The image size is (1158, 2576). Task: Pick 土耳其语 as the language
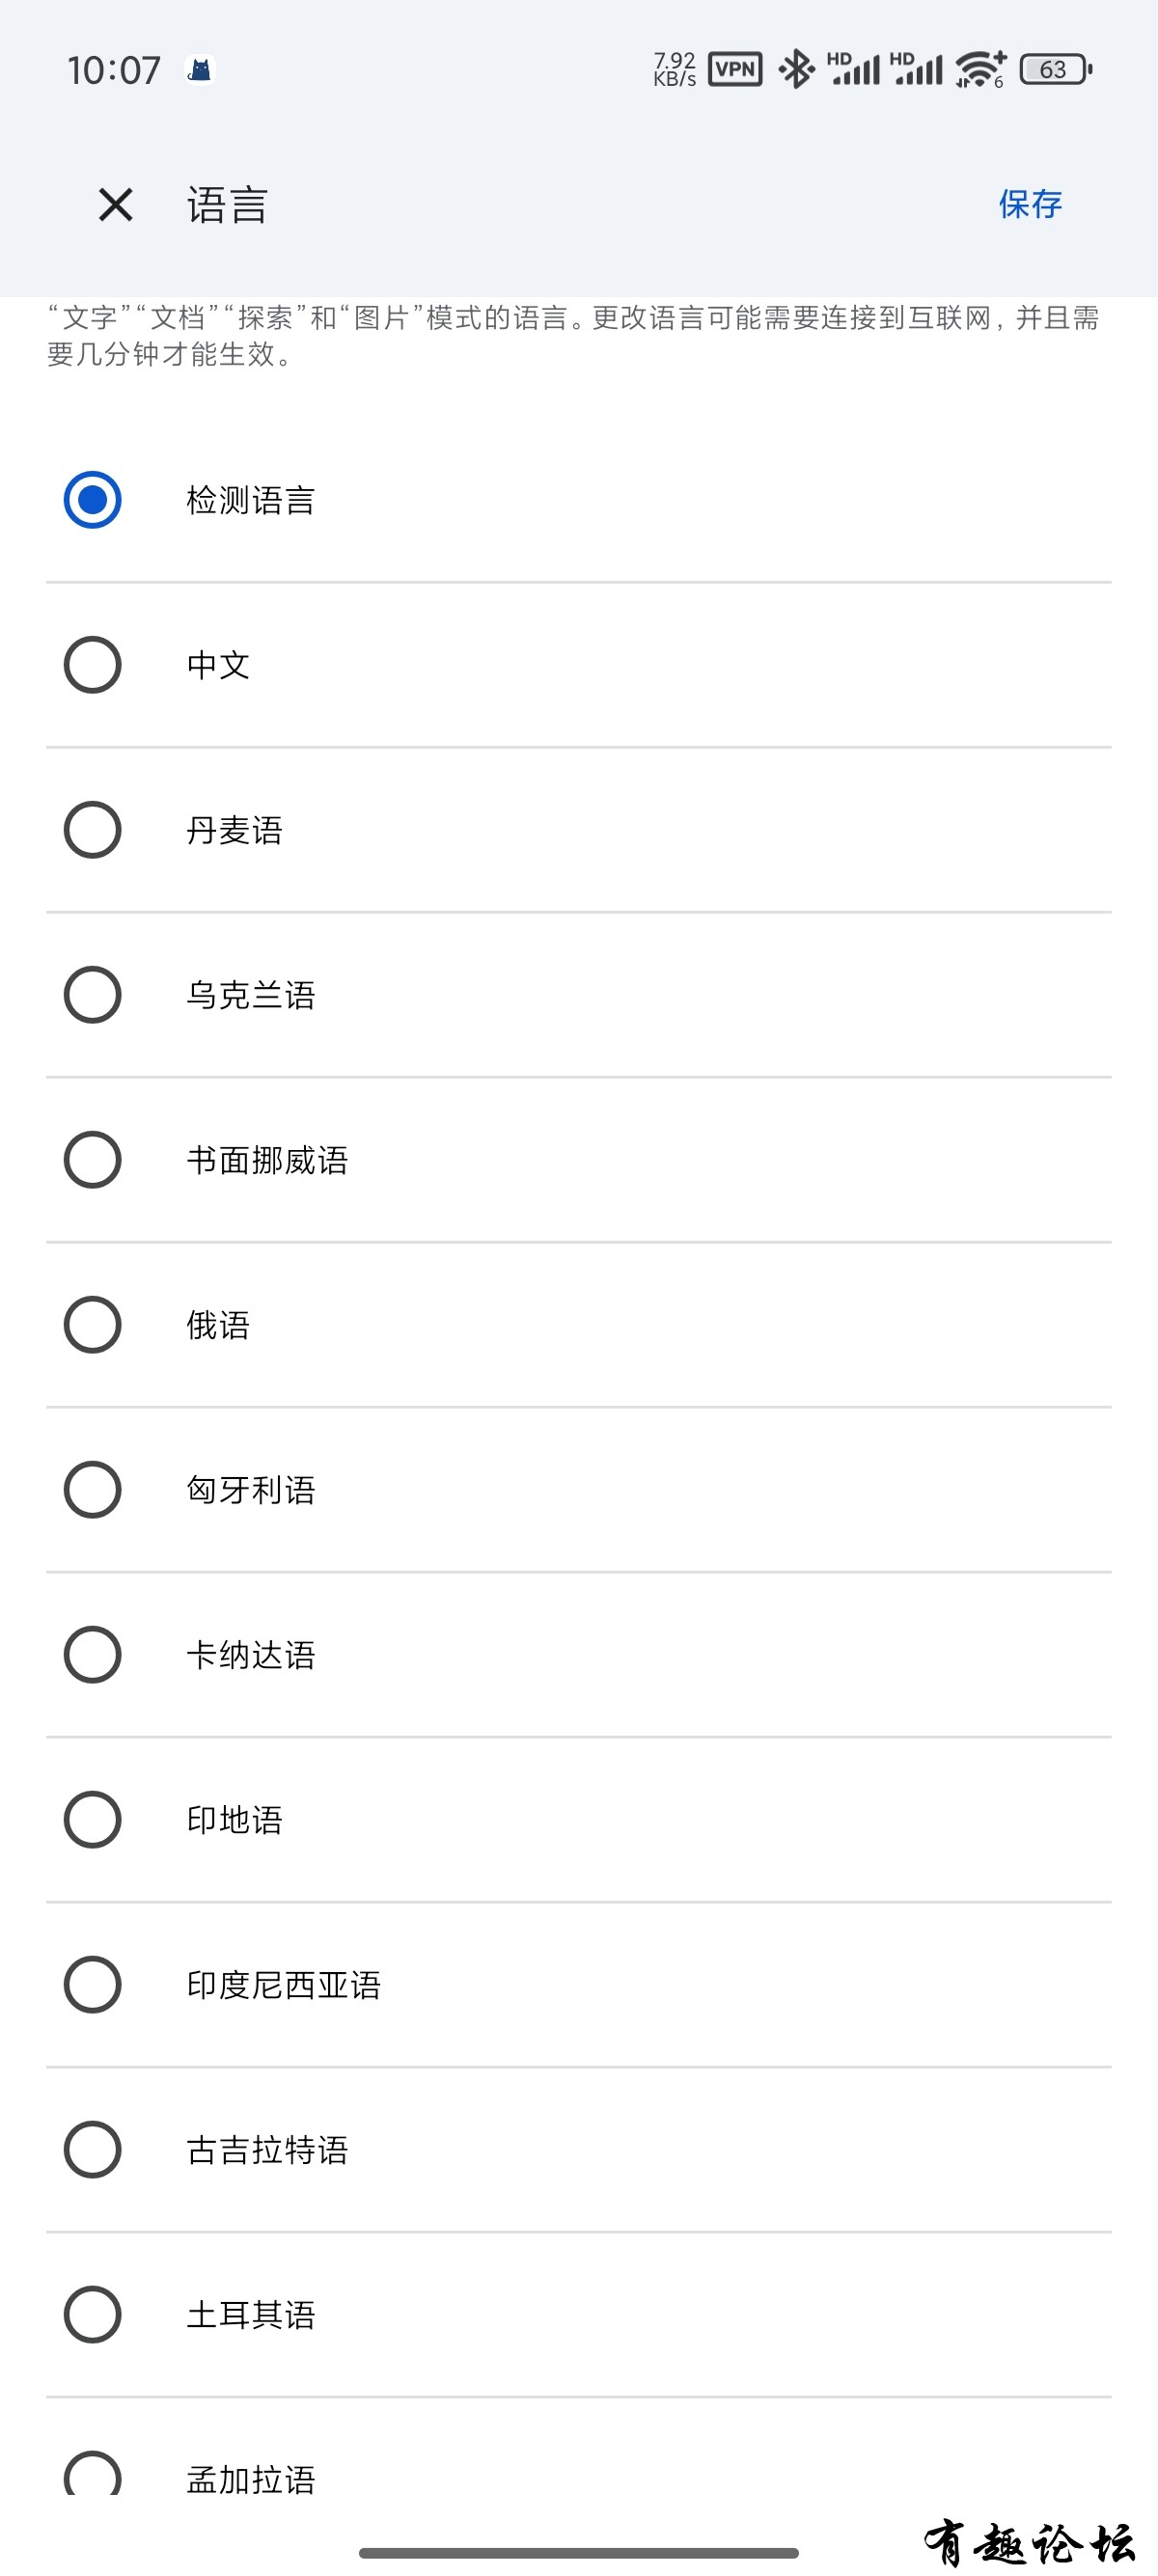pos(578,2315)
